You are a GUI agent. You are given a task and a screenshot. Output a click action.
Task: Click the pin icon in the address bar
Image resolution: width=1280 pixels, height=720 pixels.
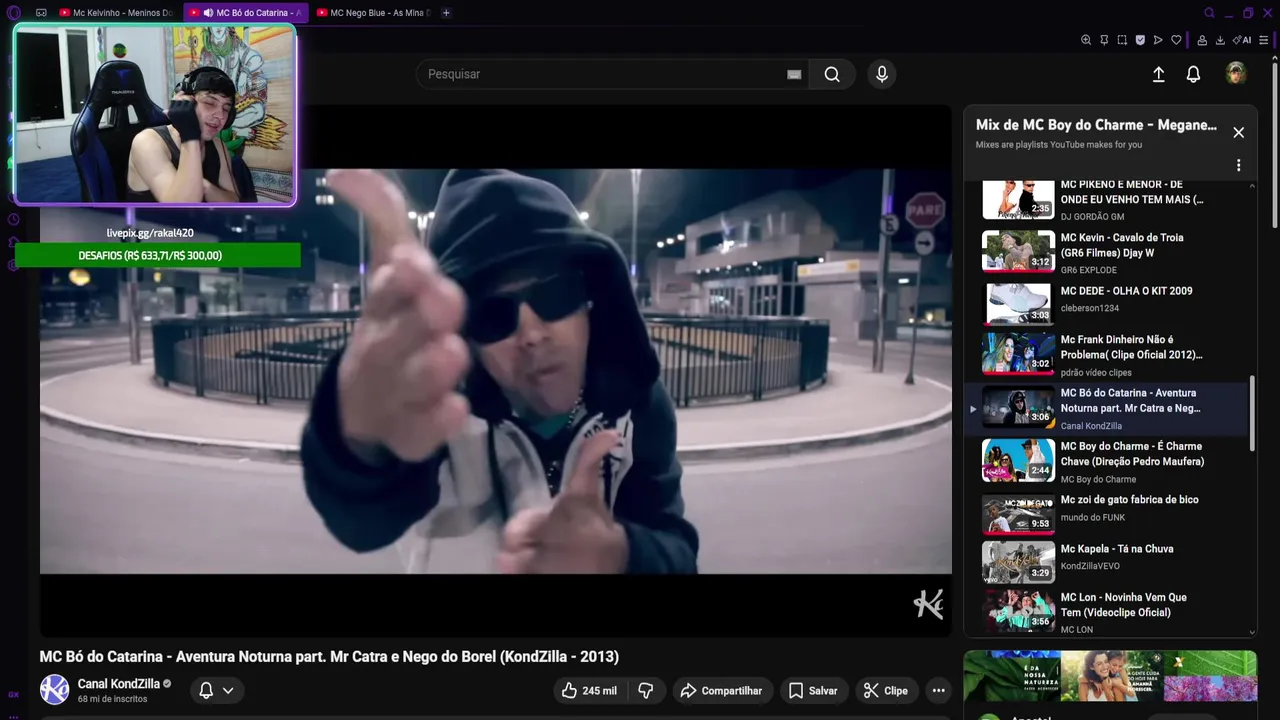(x=1104, y=40)
